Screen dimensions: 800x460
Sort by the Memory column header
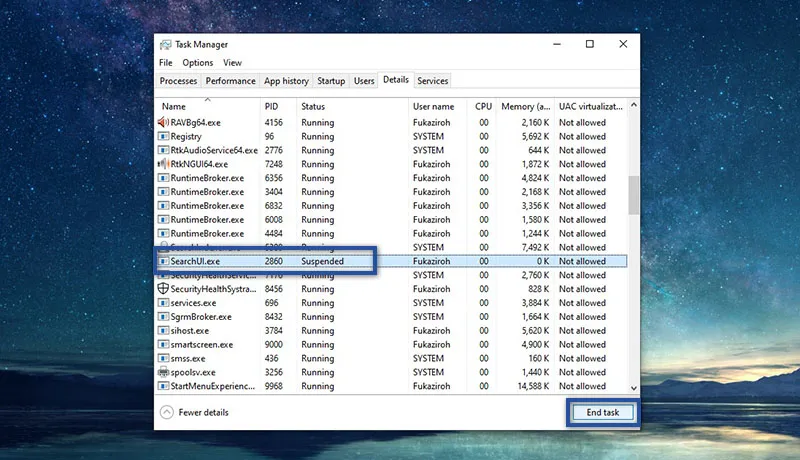[x=526, y=106]
